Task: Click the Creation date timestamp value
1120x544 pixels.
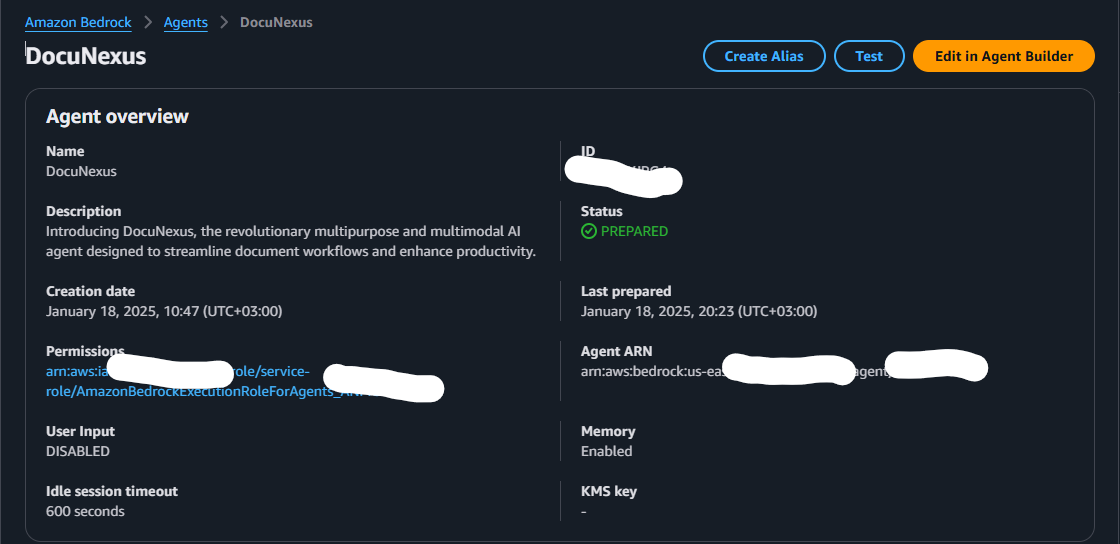Action: (164, 311)
